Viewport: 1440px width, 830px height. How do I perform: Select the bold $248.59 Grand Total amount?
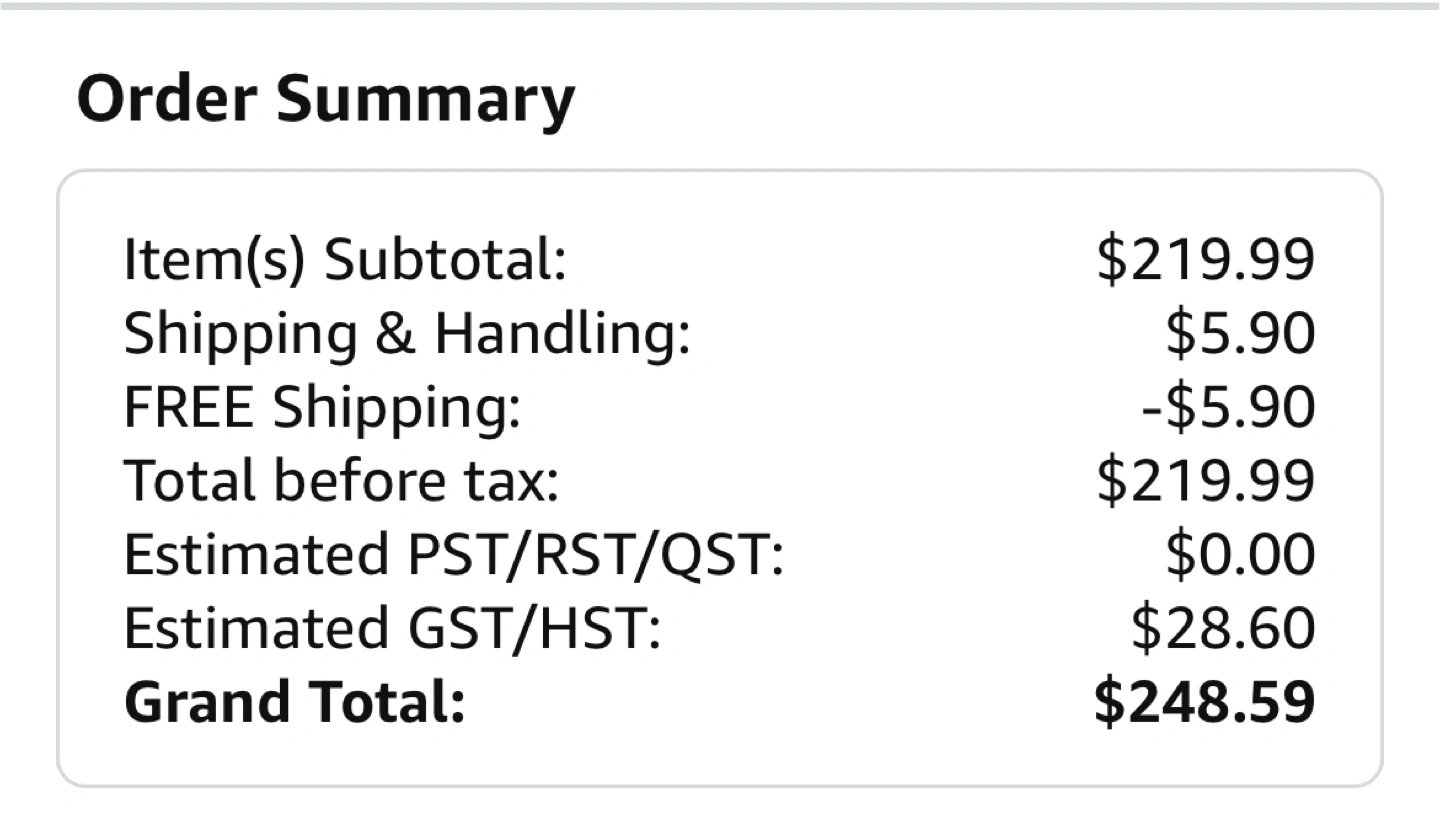coord(1204,701)
